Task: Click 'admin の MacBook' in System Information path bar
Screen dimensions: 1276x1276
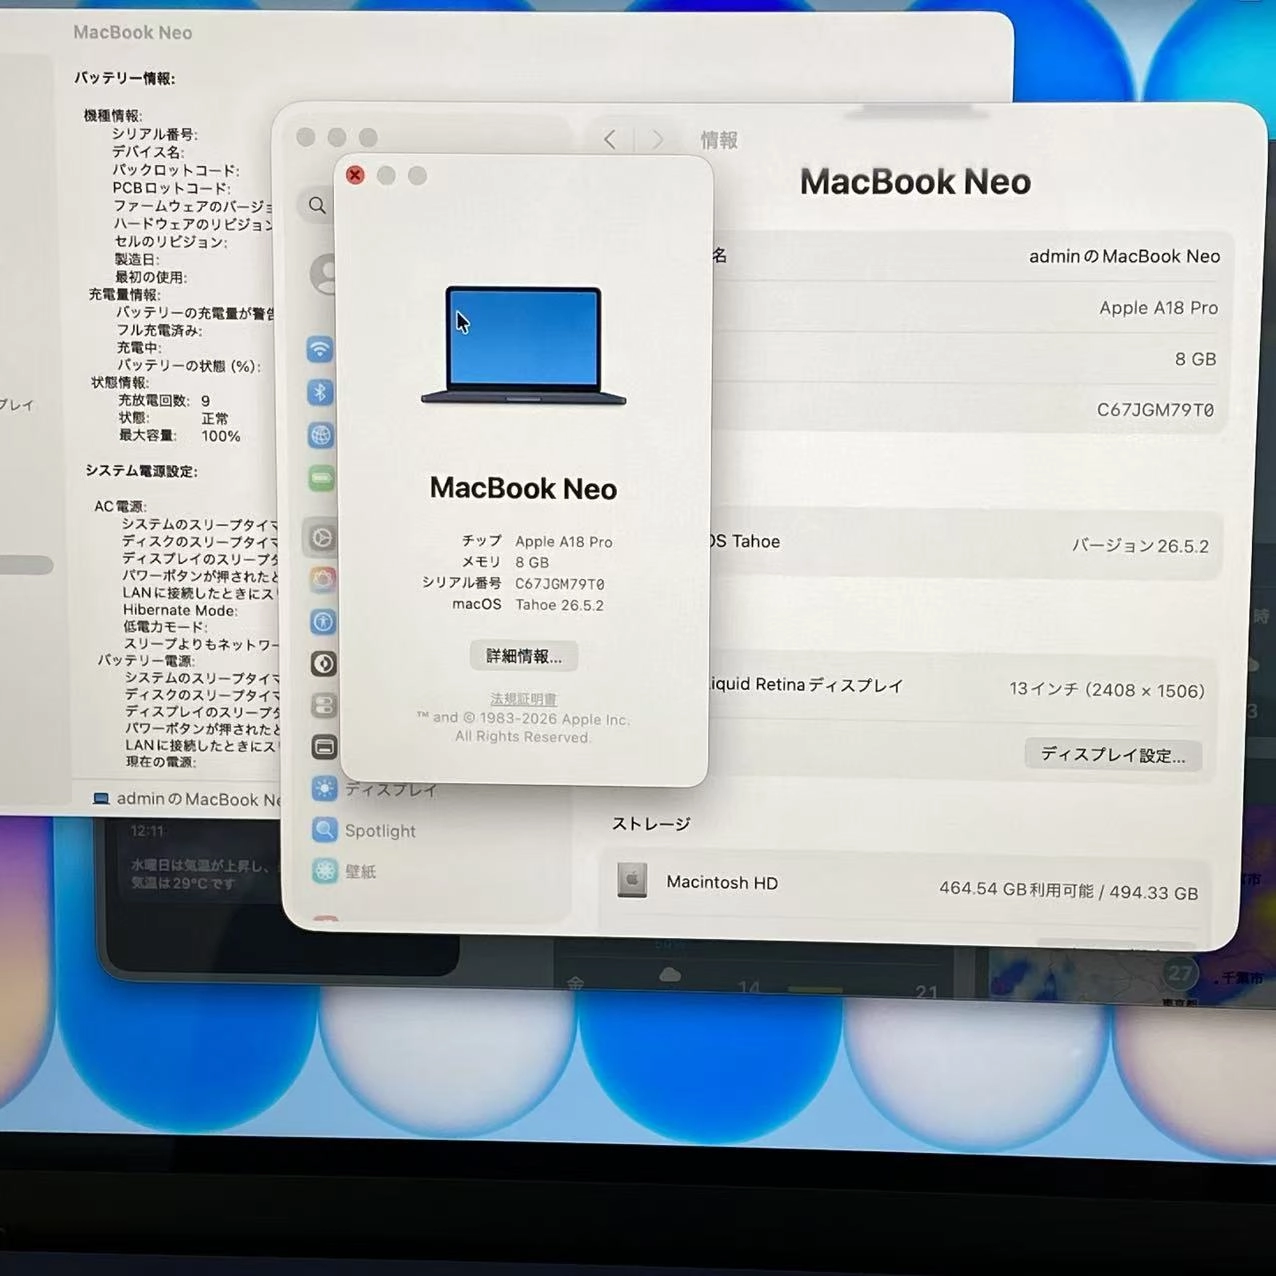Action: click(199, 799)
